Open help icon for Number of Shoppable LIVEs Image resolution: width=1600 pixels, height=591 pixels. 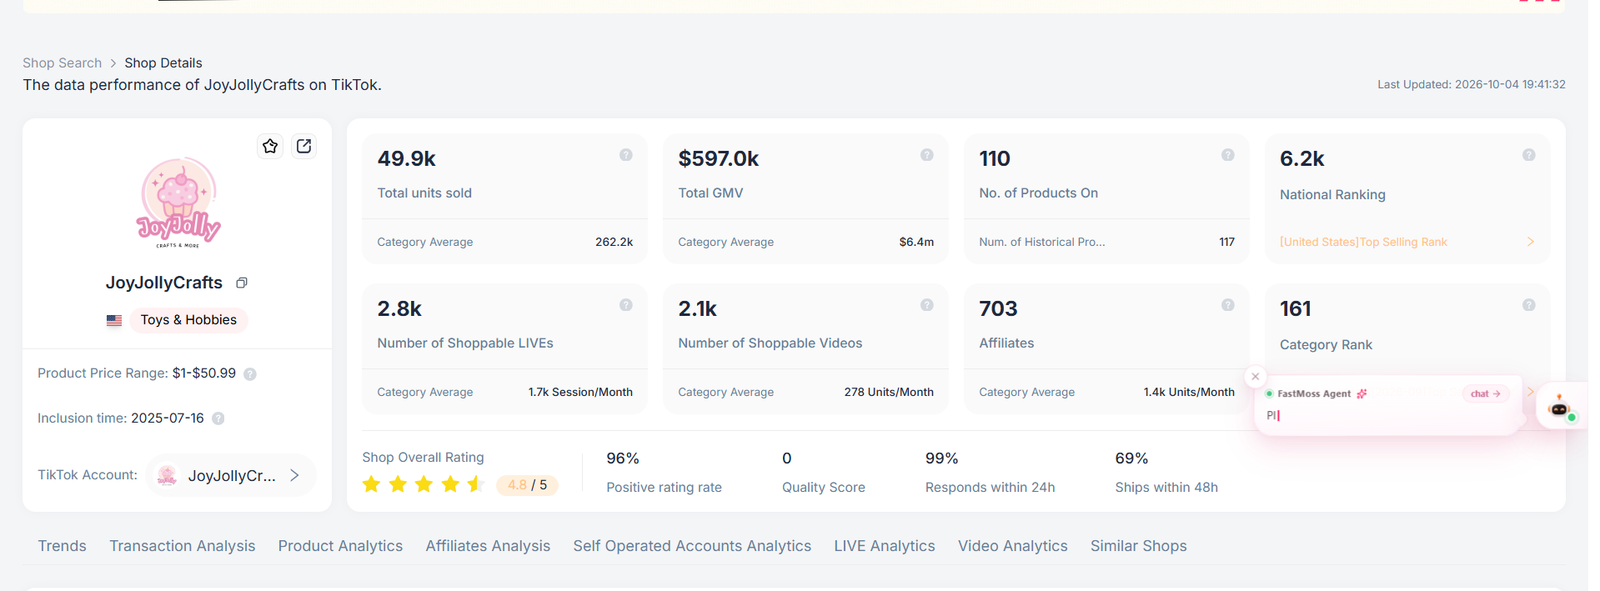[x=626, y=305]
